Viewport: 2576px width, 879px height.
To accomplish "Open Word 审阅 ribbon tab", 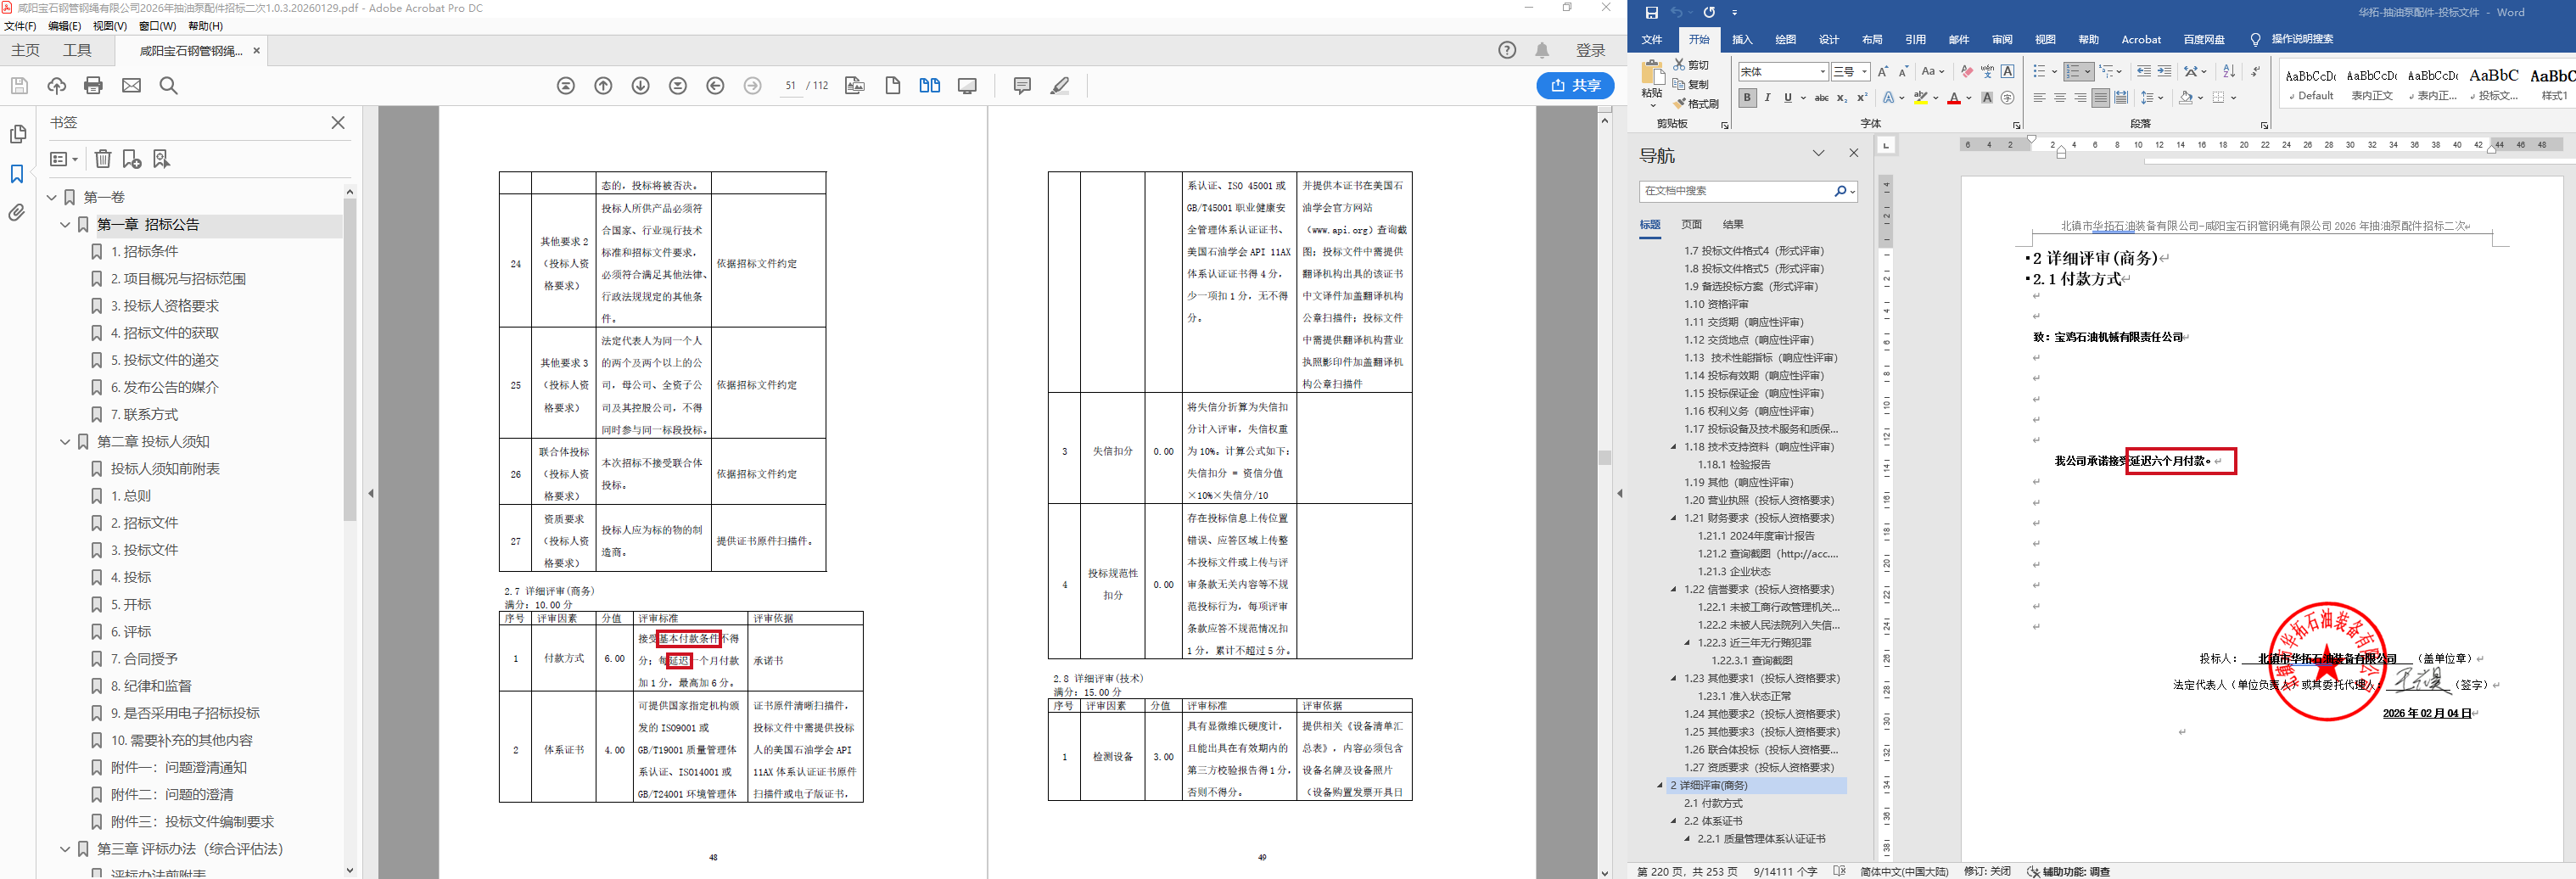I will 2002,40.
